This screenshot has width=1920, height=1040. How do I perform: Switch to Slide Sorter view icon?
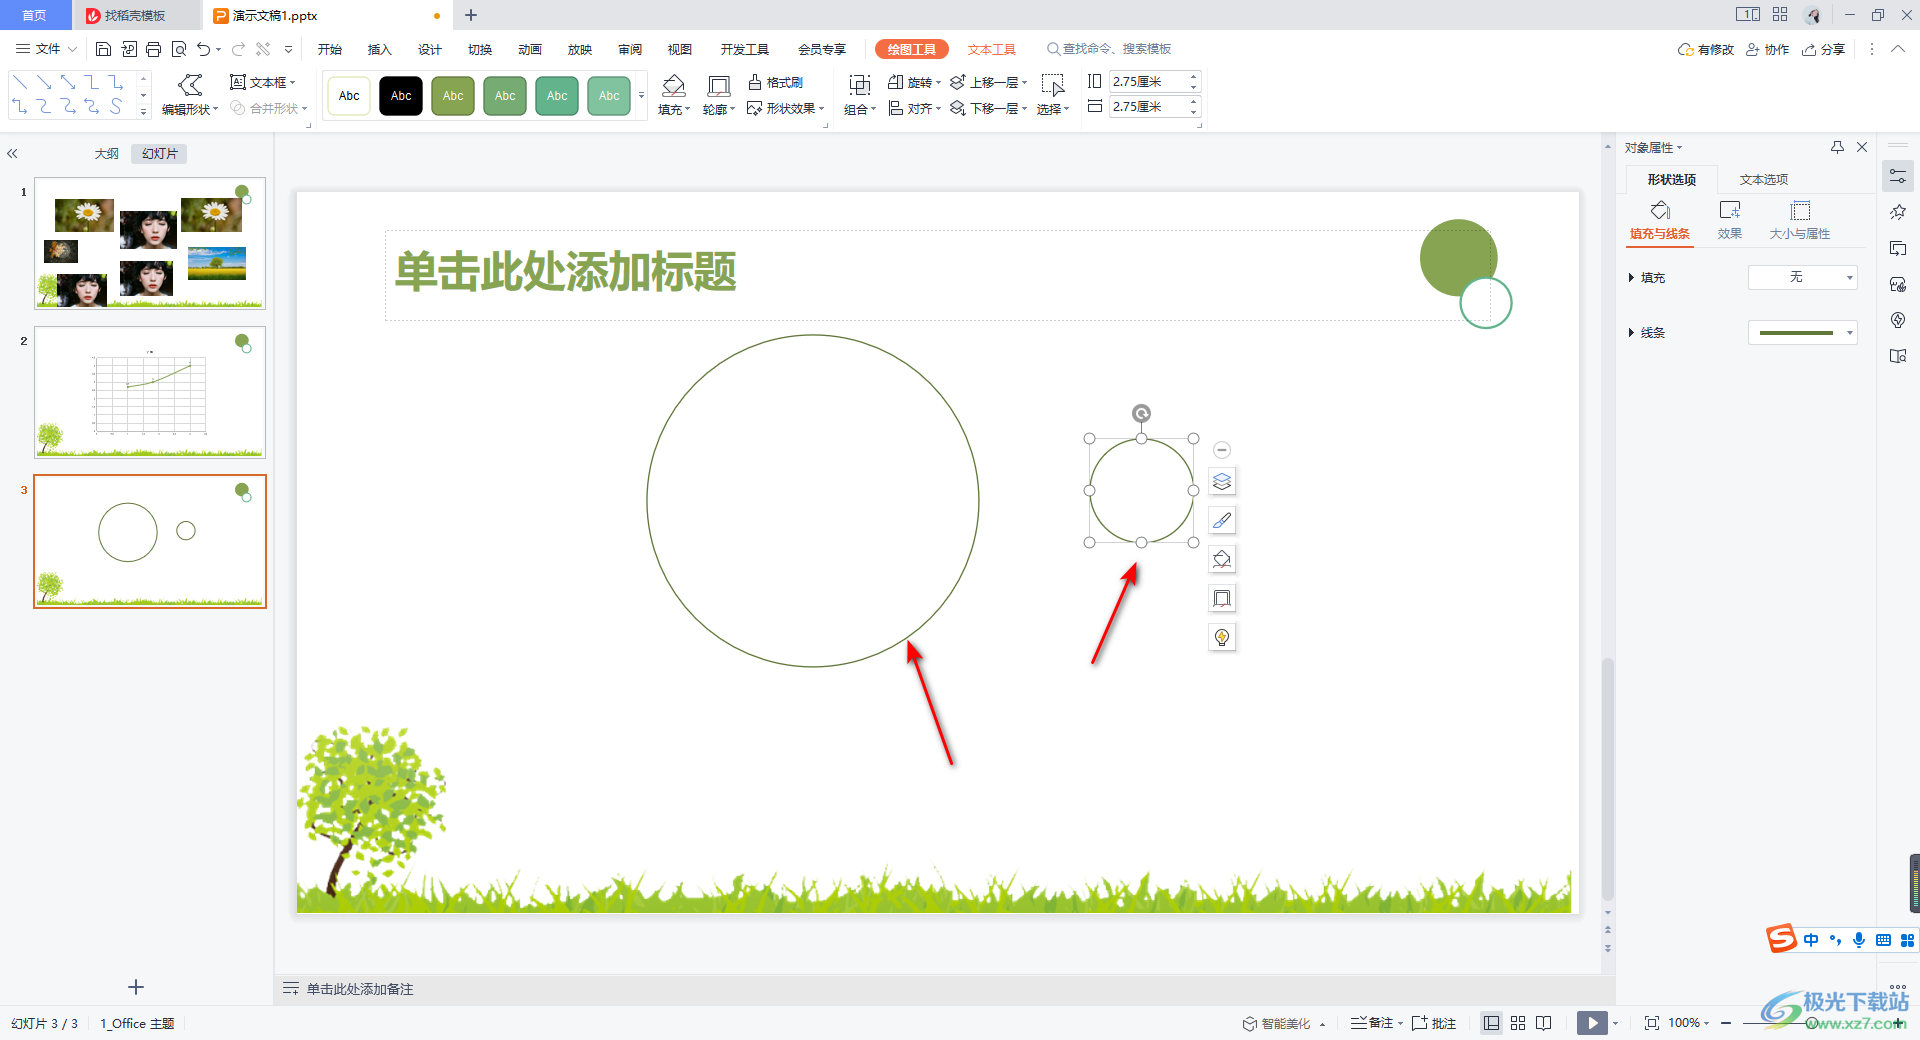pos(1518,1023)
